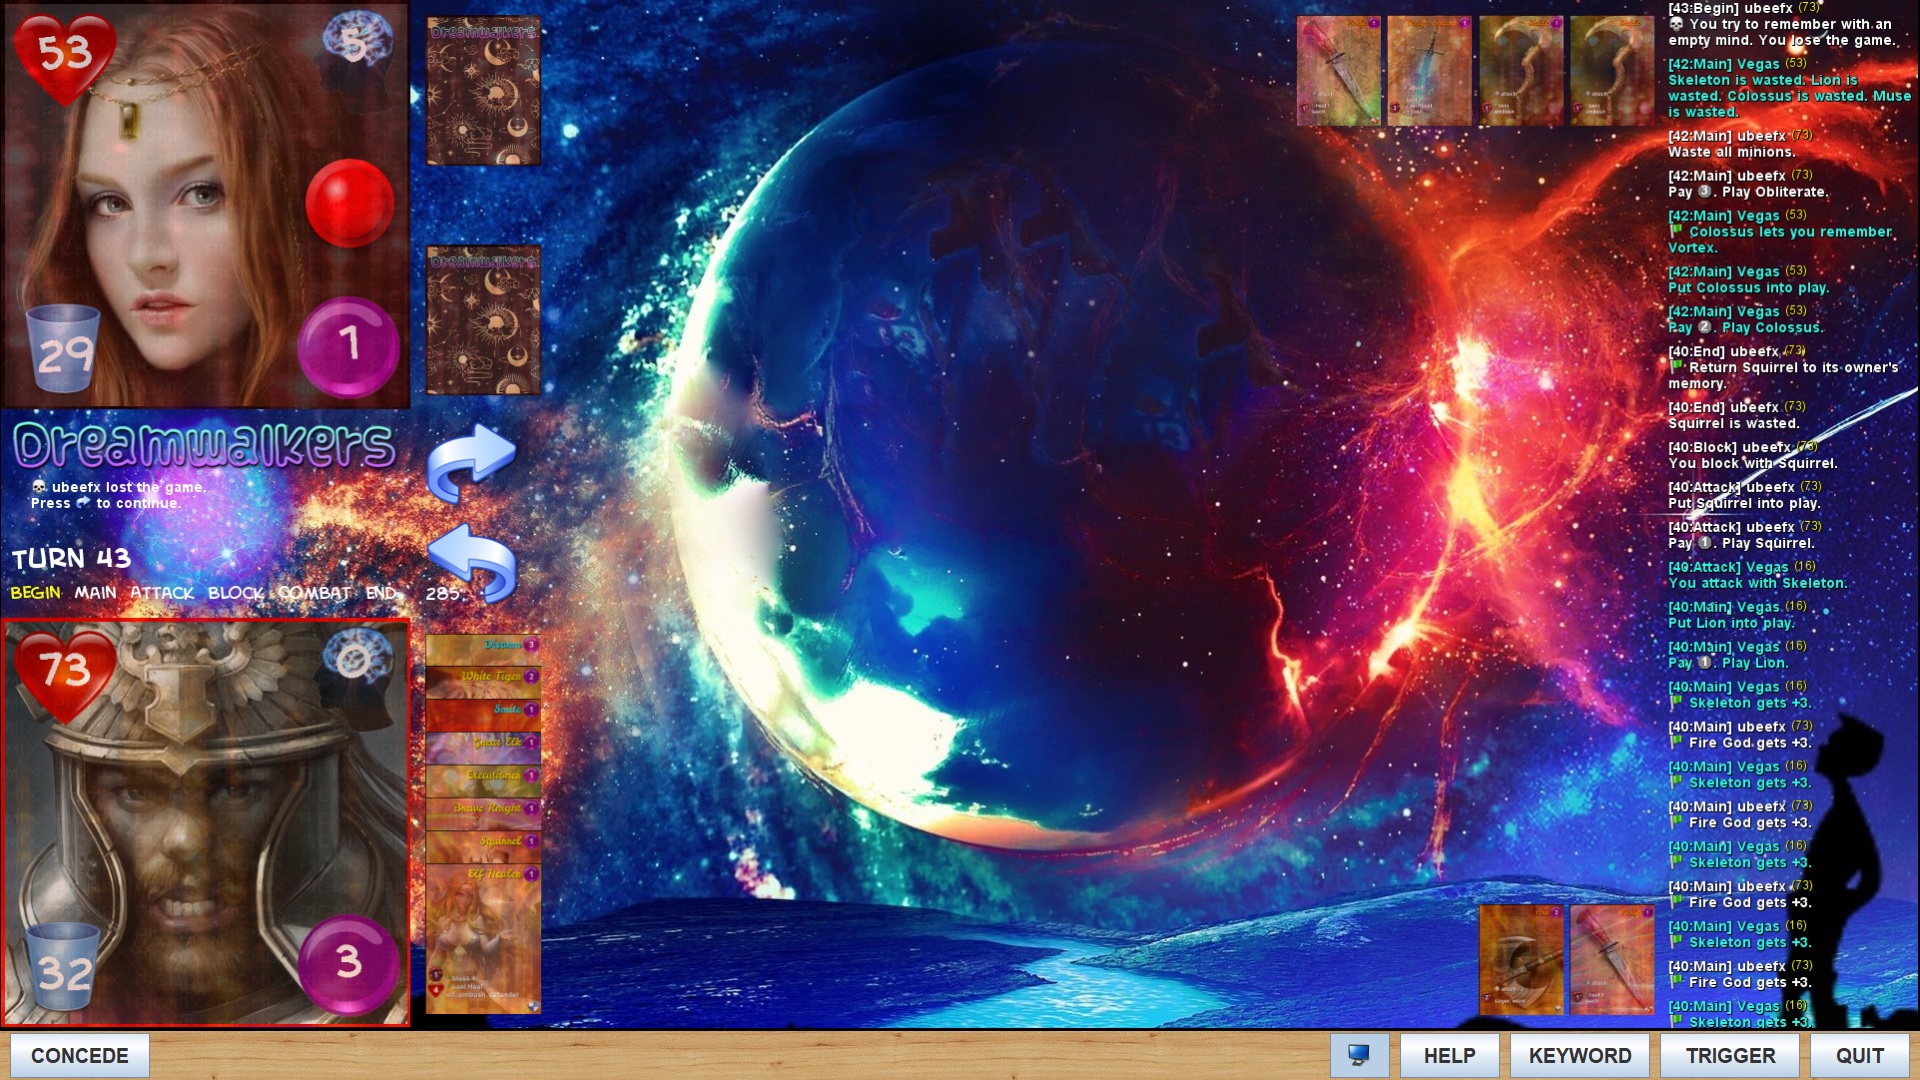Click the opponent's red orb

(349, 203)
